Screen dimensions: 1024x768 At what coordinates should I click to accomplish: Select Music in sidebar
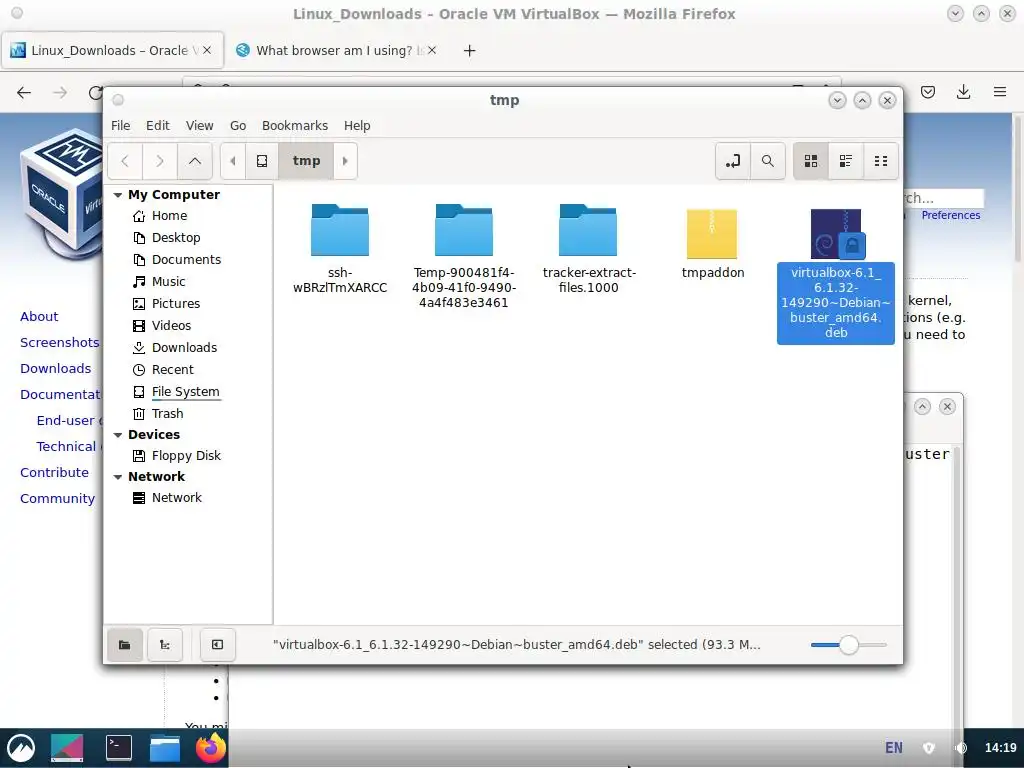(x=168, y=281)
